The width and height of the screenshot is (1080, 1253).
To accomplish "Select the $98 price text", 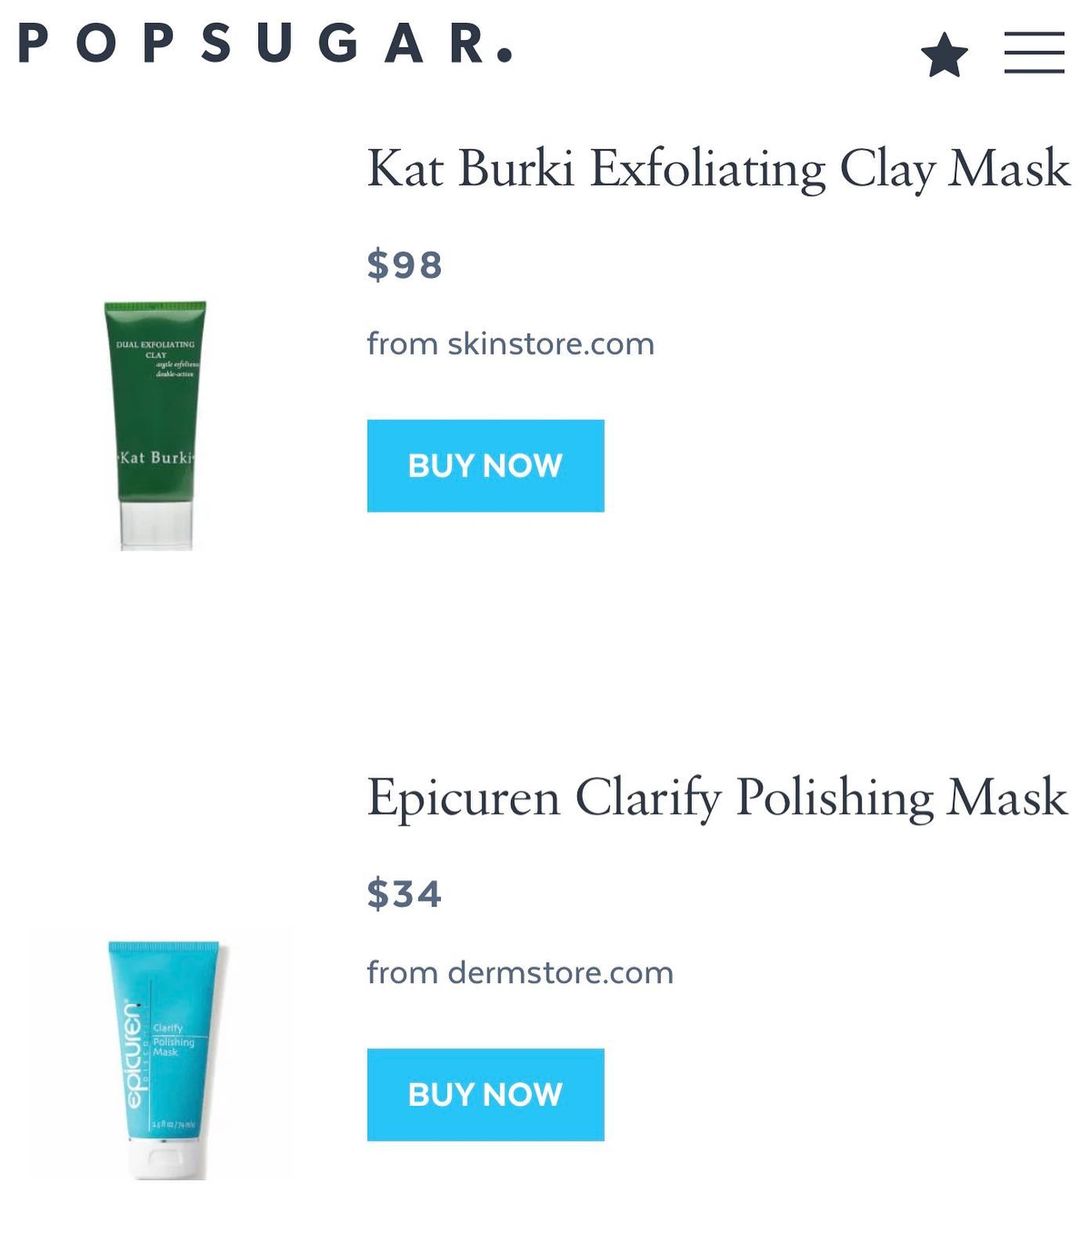I will pyautogui.click(x=404, y=265).
